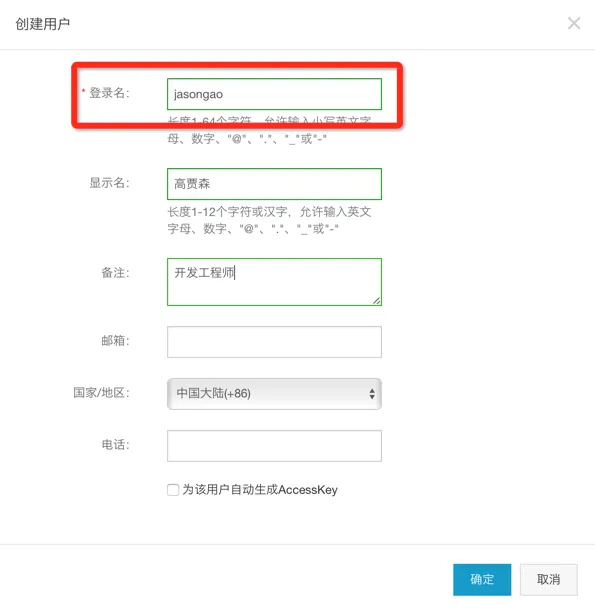The image size is (595, 616).
Task: Click the 电话: field label
Action: pos(115,445)
